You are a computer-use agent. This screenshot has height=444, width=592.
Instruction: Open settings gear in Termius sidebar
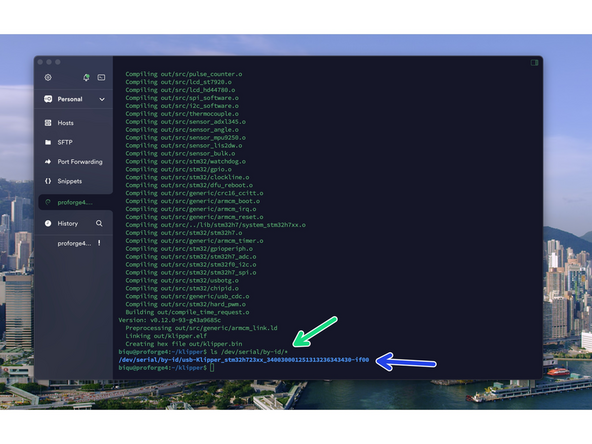point(48,77)
